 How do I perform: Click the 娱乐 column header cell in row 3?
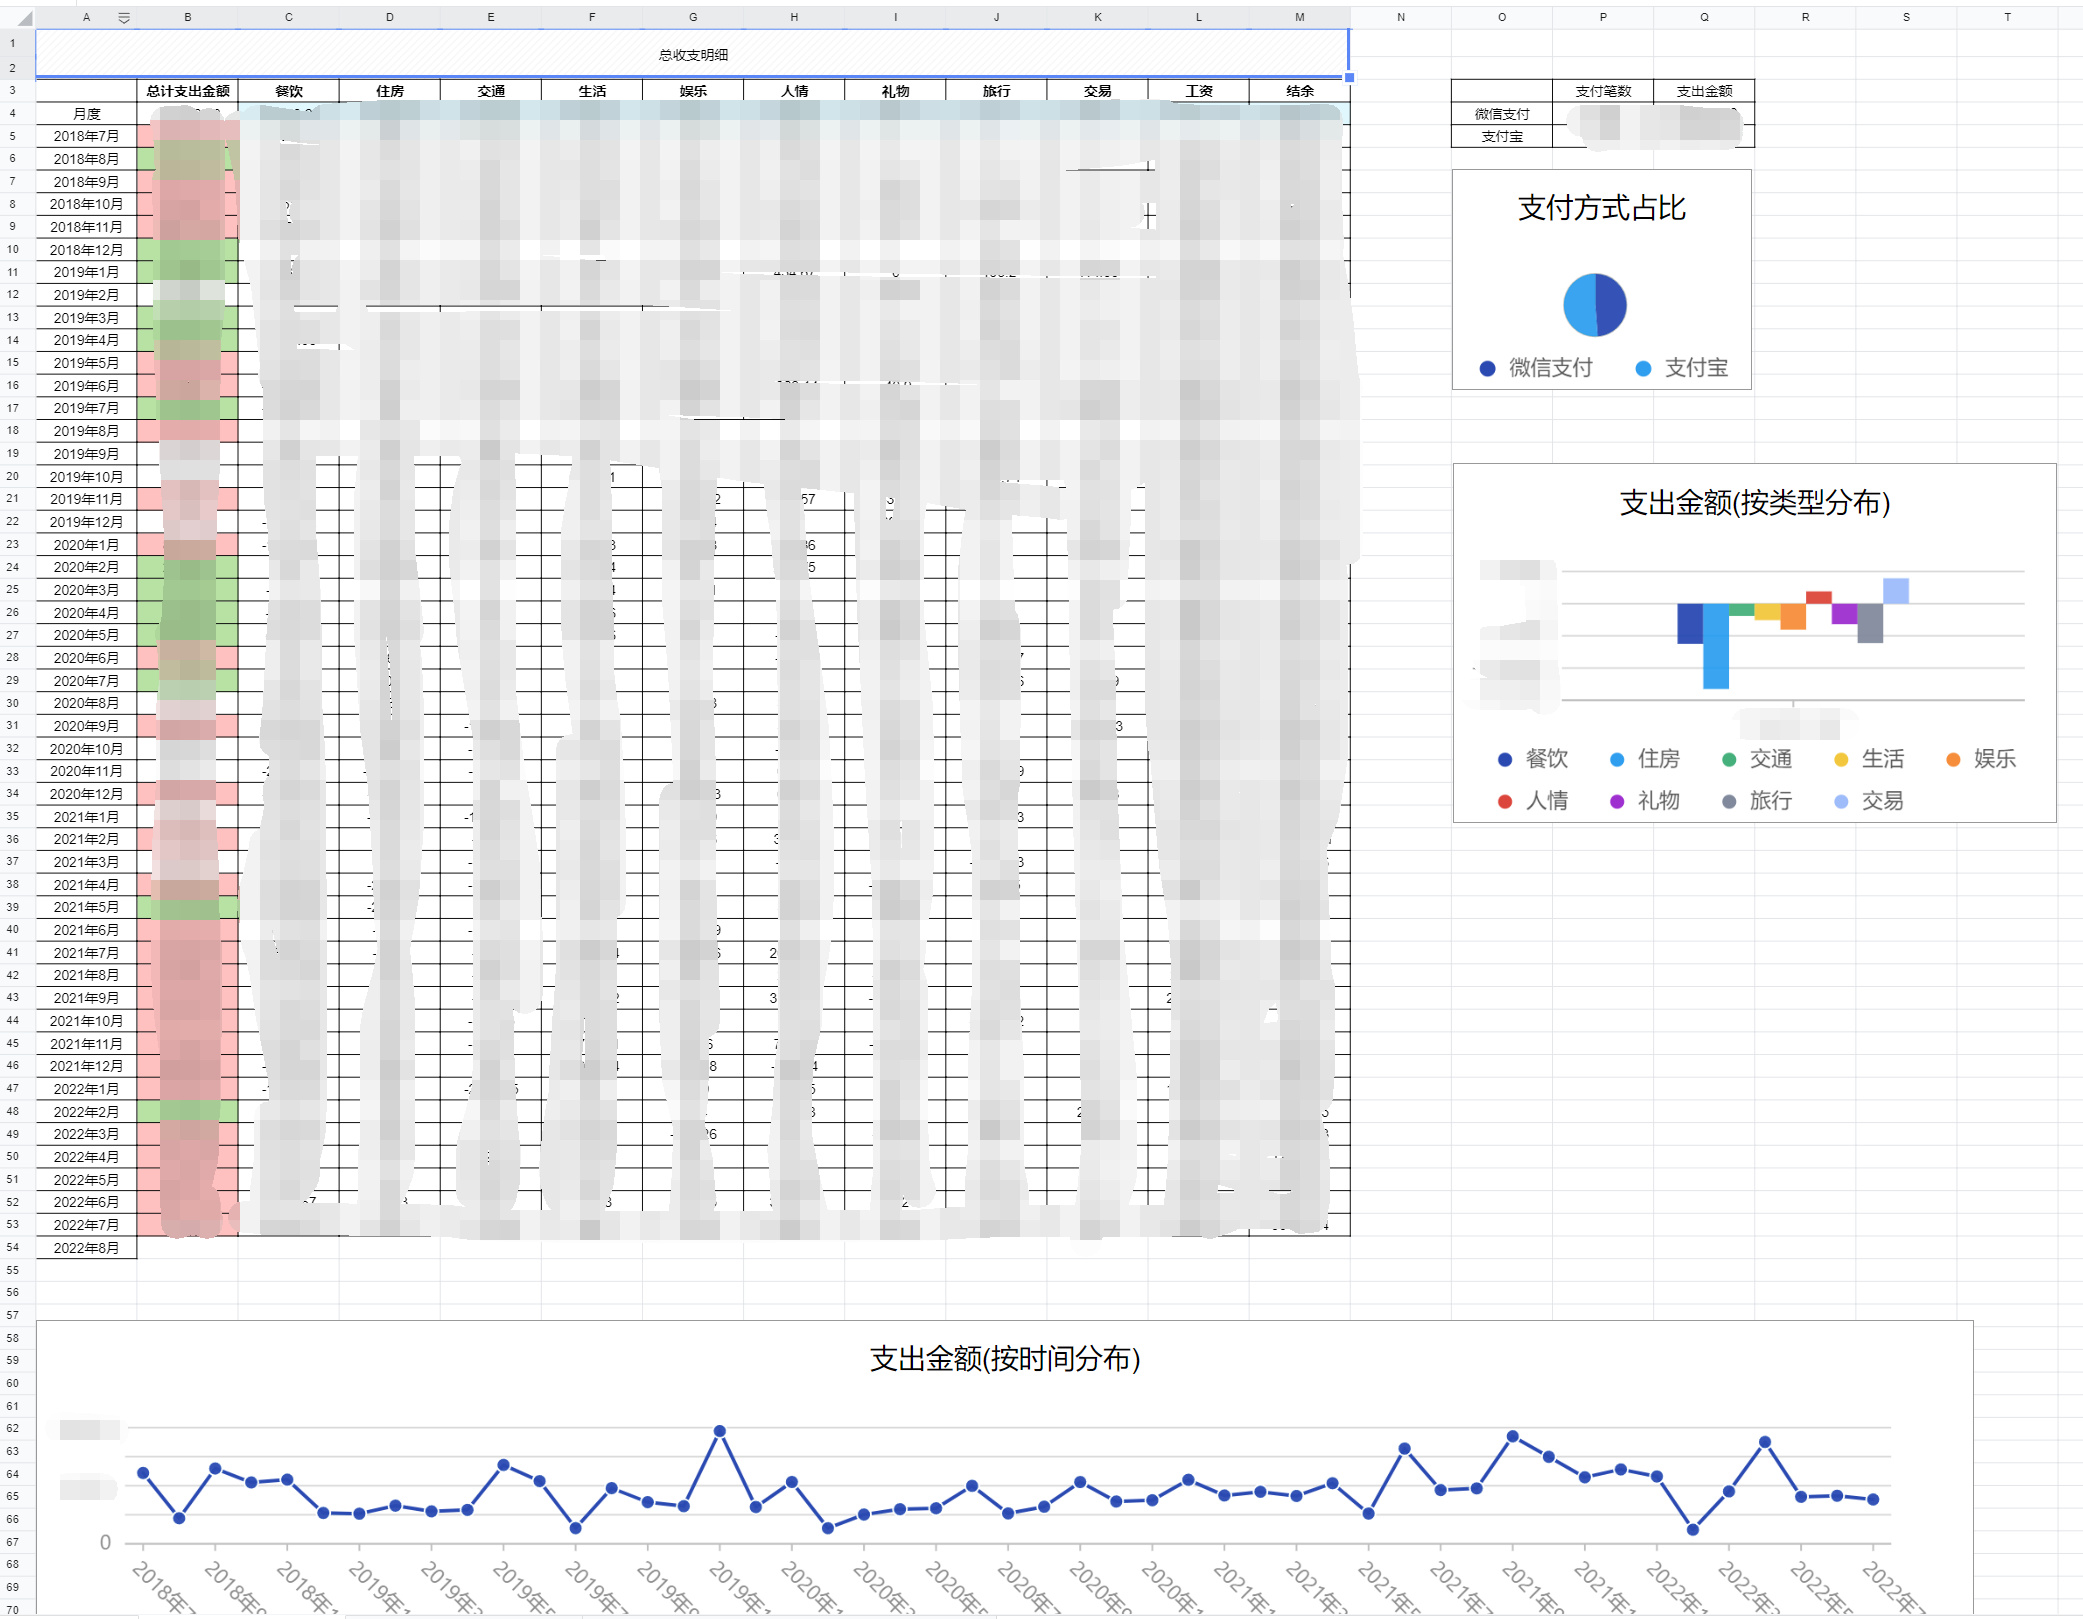coord(693,91)
